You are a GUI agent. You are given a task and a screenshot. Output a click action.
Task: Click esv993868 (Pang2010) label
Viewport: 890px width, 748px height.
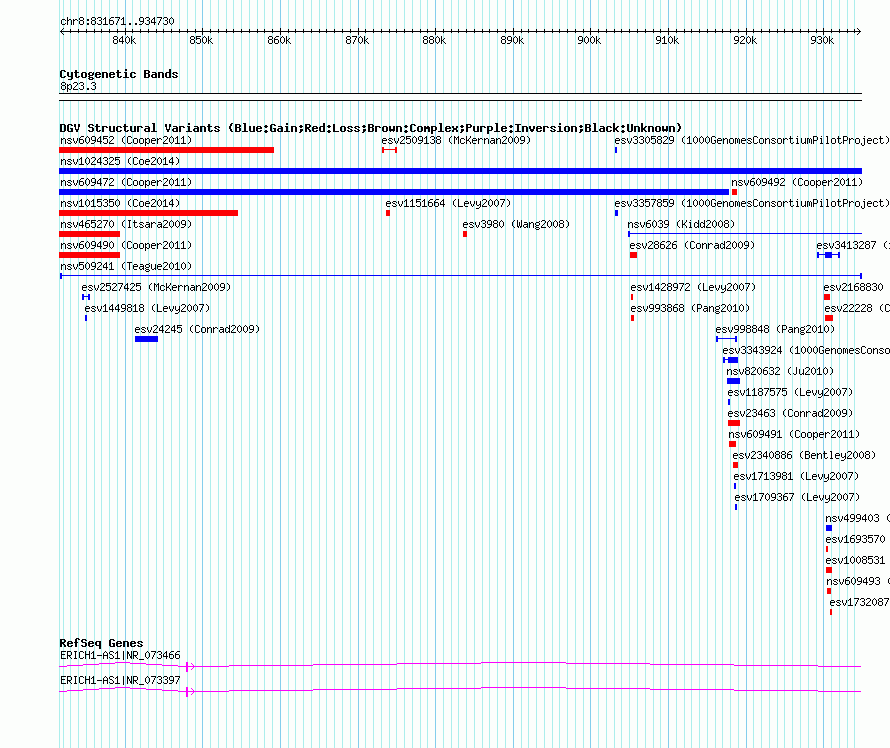tap(690, 308)
